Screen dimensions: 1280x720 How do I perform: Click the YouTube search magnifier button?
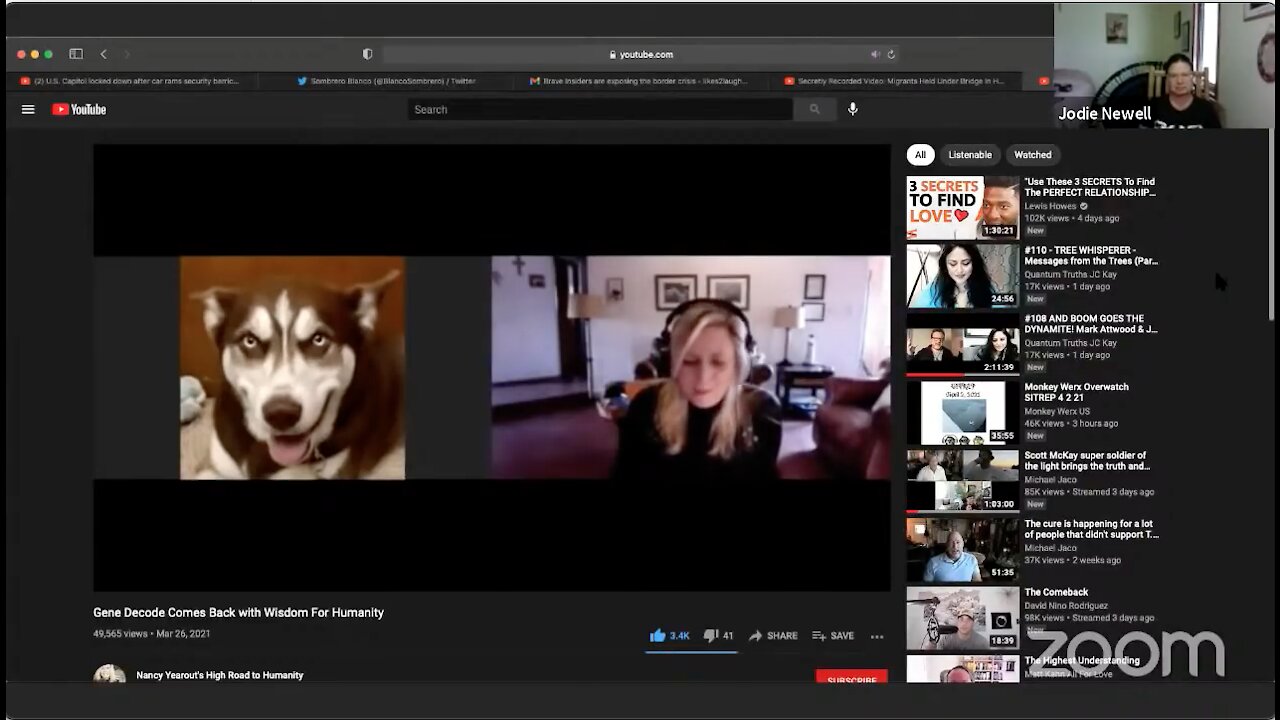[x=814, y=110]
